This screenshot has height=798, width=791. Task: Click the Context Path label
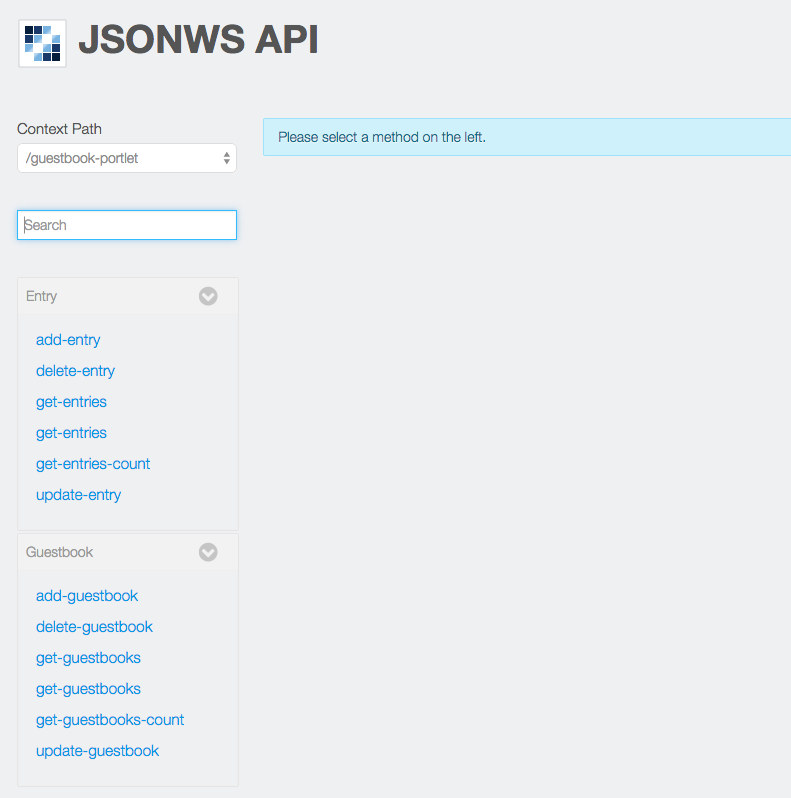[59, 129]
